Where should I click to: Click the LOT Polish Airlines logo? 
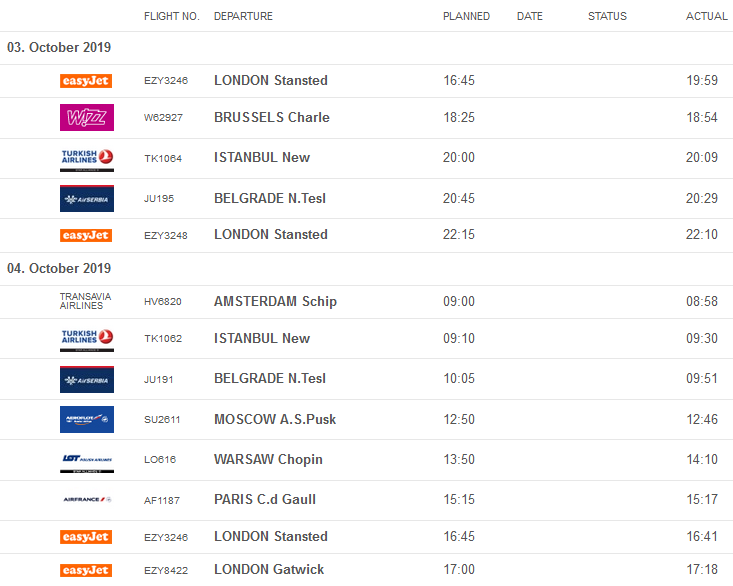tap(87, 460)
